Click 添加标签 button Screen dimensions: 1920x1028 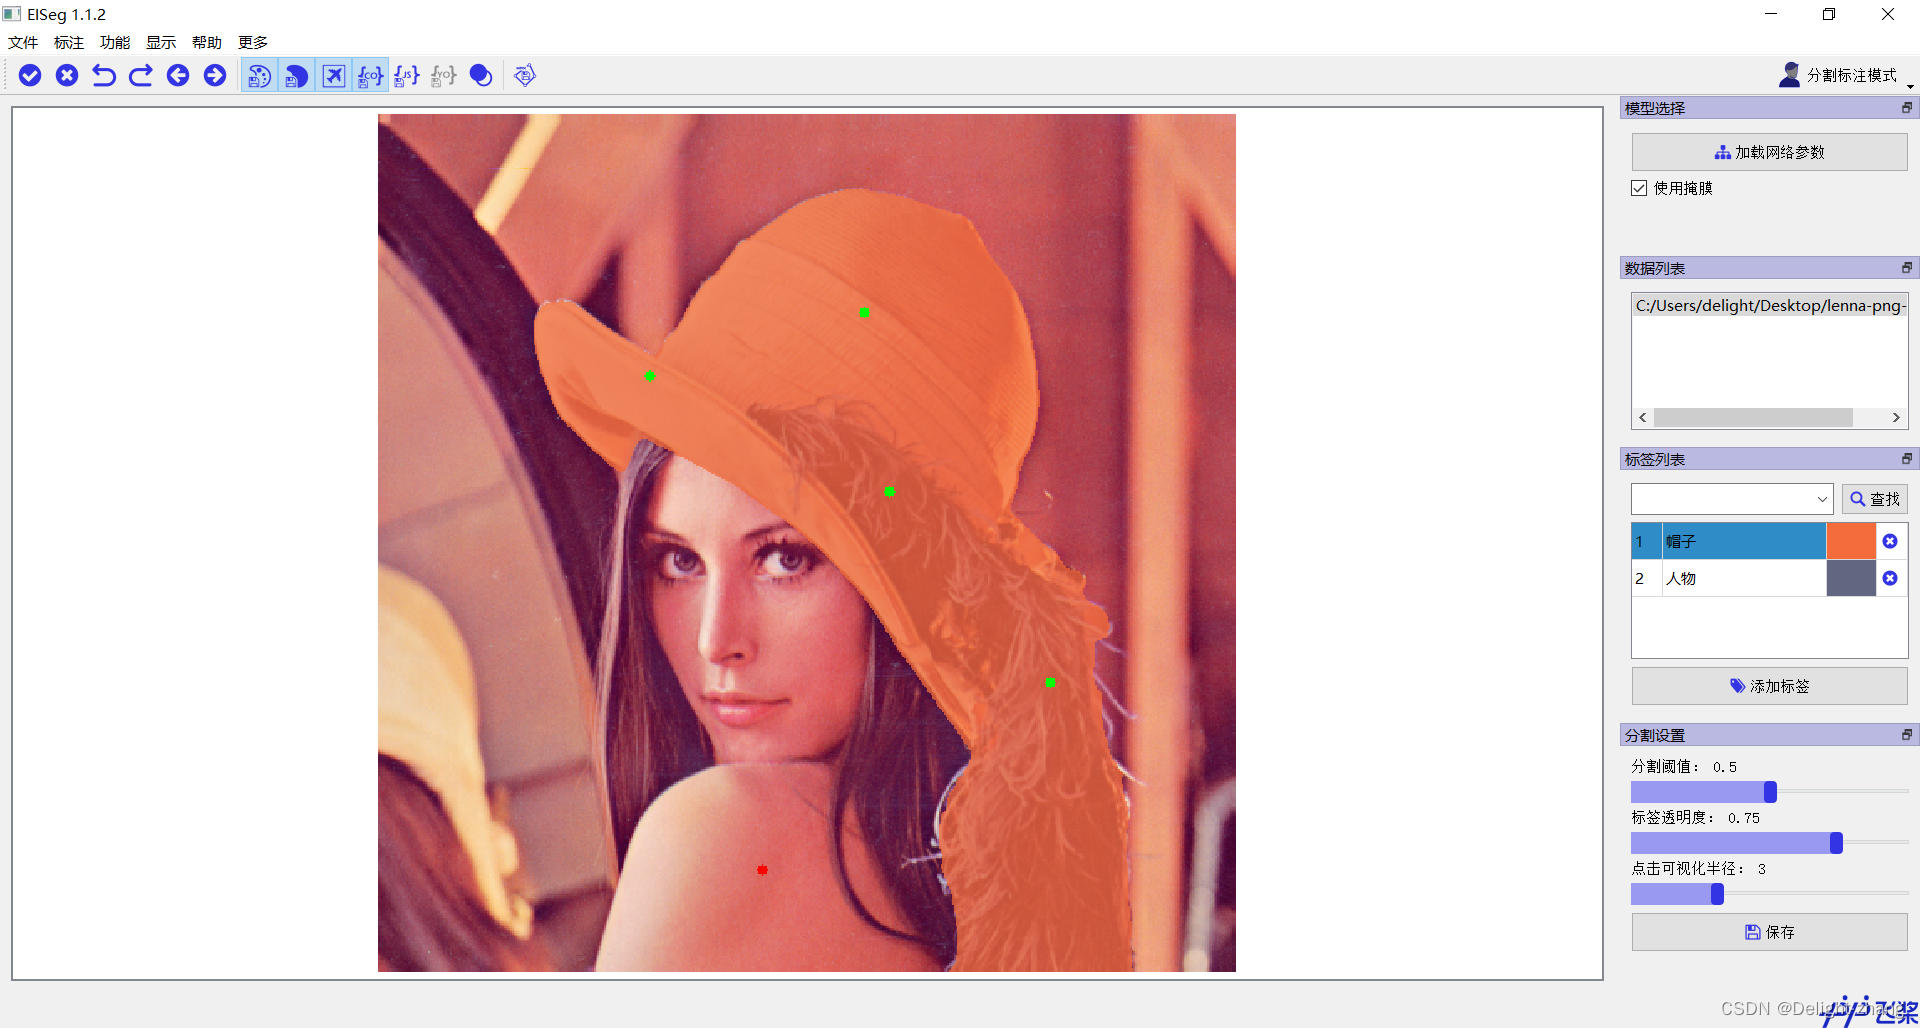click(x=1769, y=686)
